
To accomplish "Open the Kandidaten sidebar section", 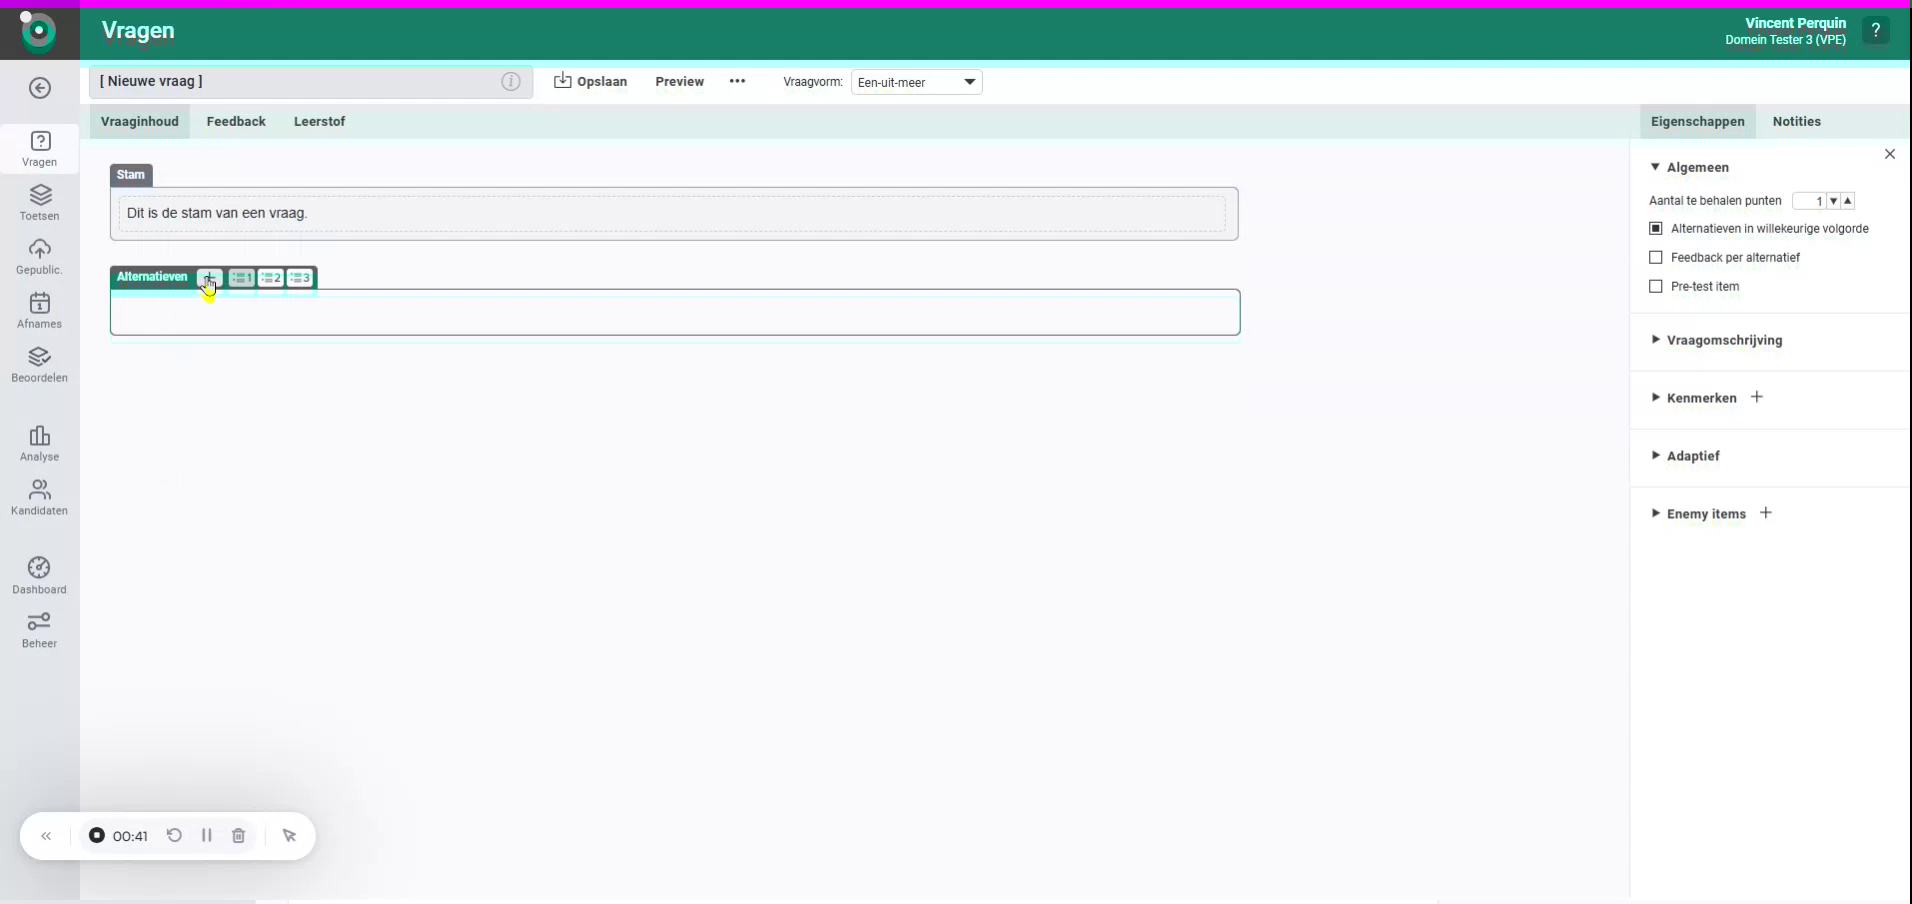I will (x=39, y=496).
